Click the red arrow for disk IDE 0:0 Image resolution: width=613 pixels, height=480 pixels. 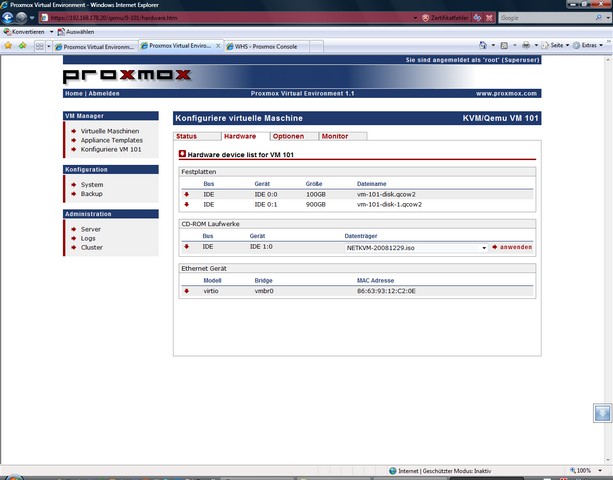(186, 194)
